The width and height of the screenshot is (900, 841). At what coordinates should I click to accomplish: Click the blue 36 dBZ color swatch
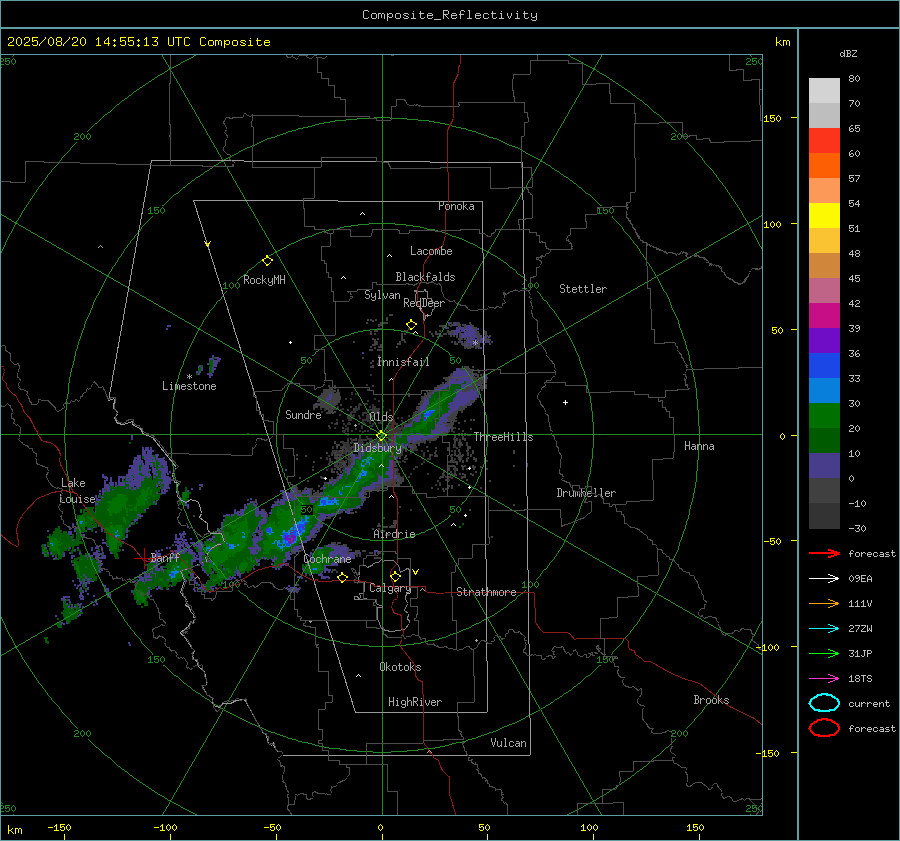[824, 366]
